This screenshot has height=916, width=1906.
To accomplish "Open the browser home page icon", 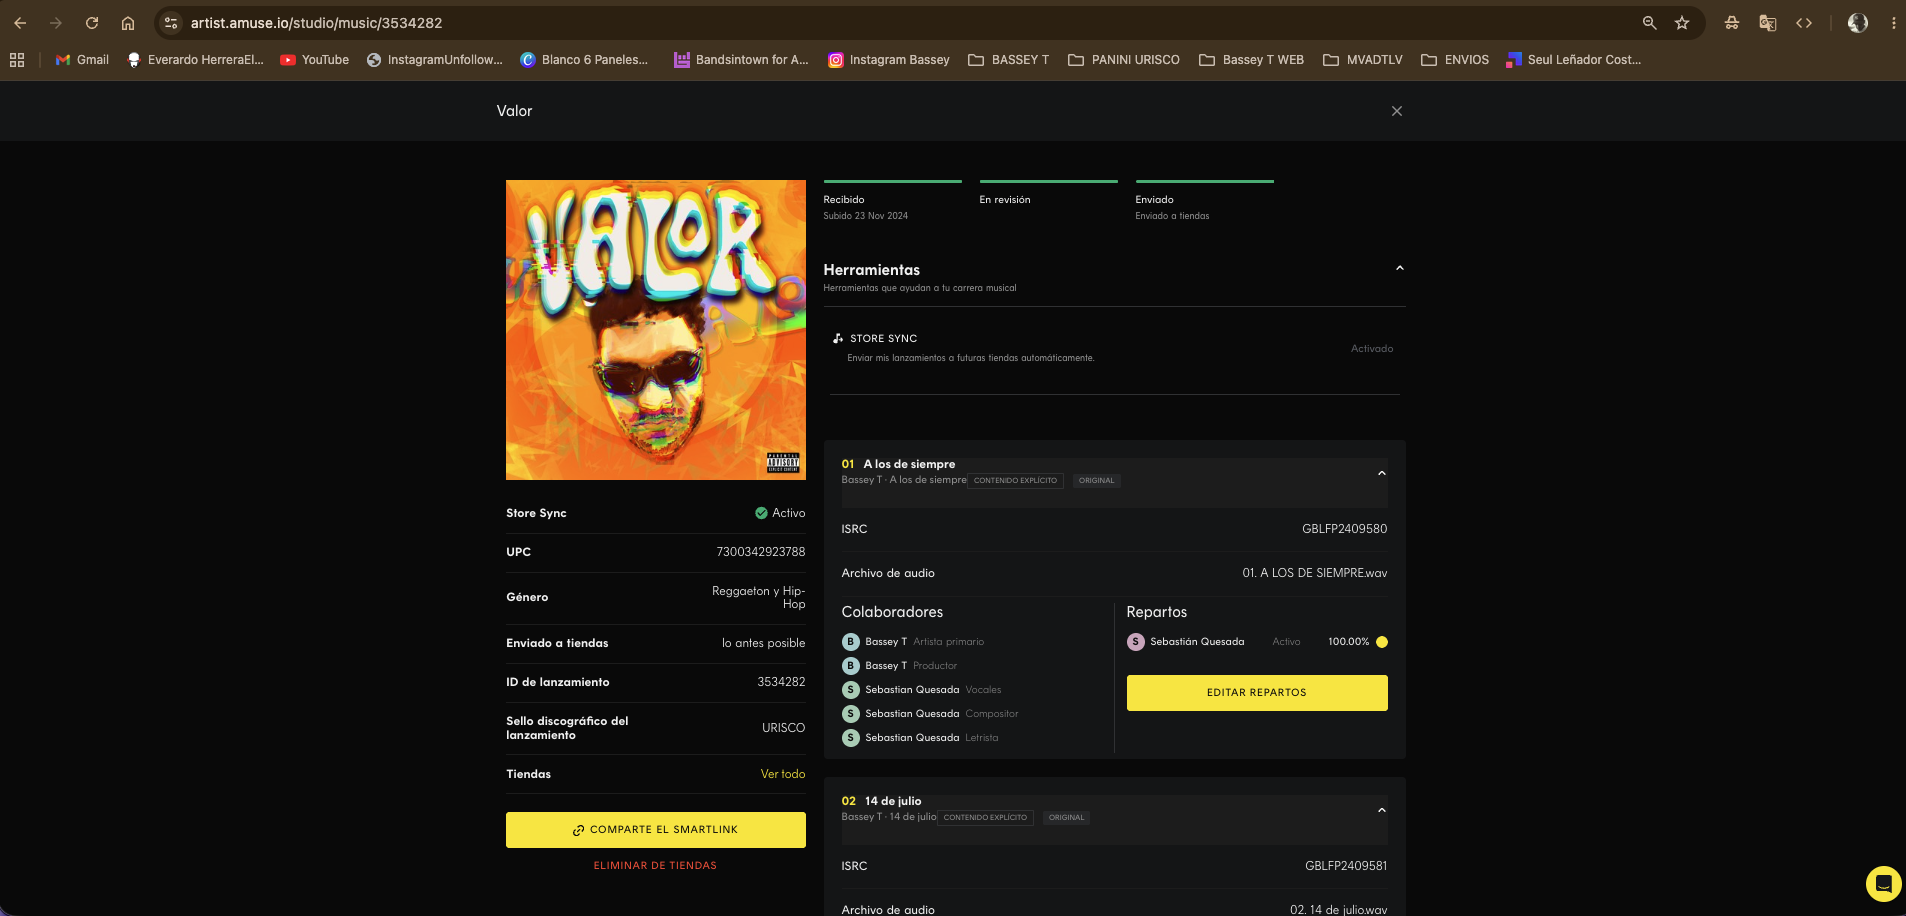I will (128, 23).
